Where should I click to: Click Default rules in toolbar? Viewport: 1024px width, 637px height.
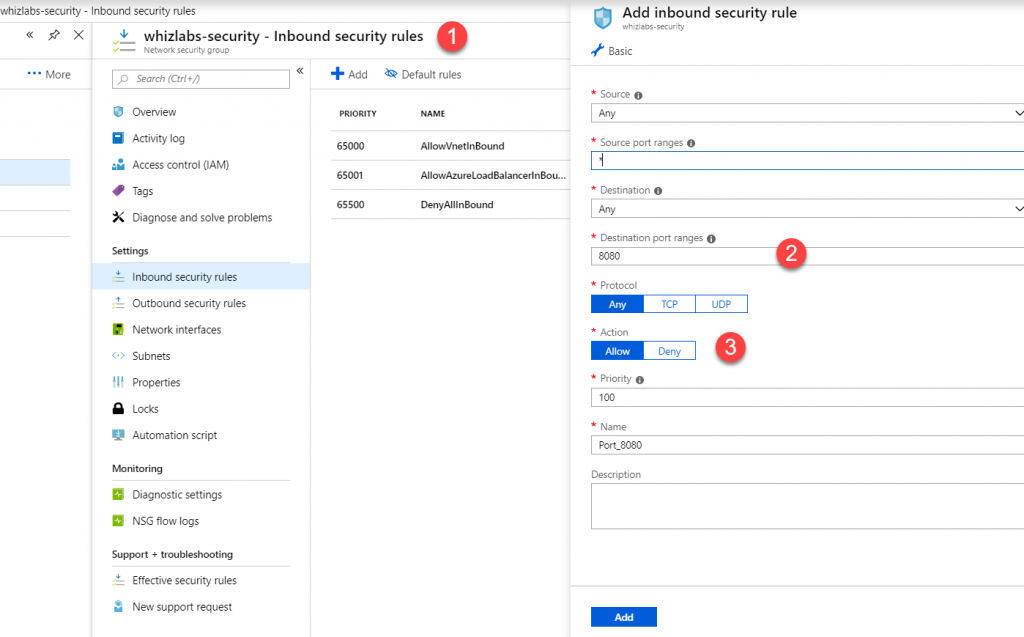pyautogui.click(x=422, y=75)
